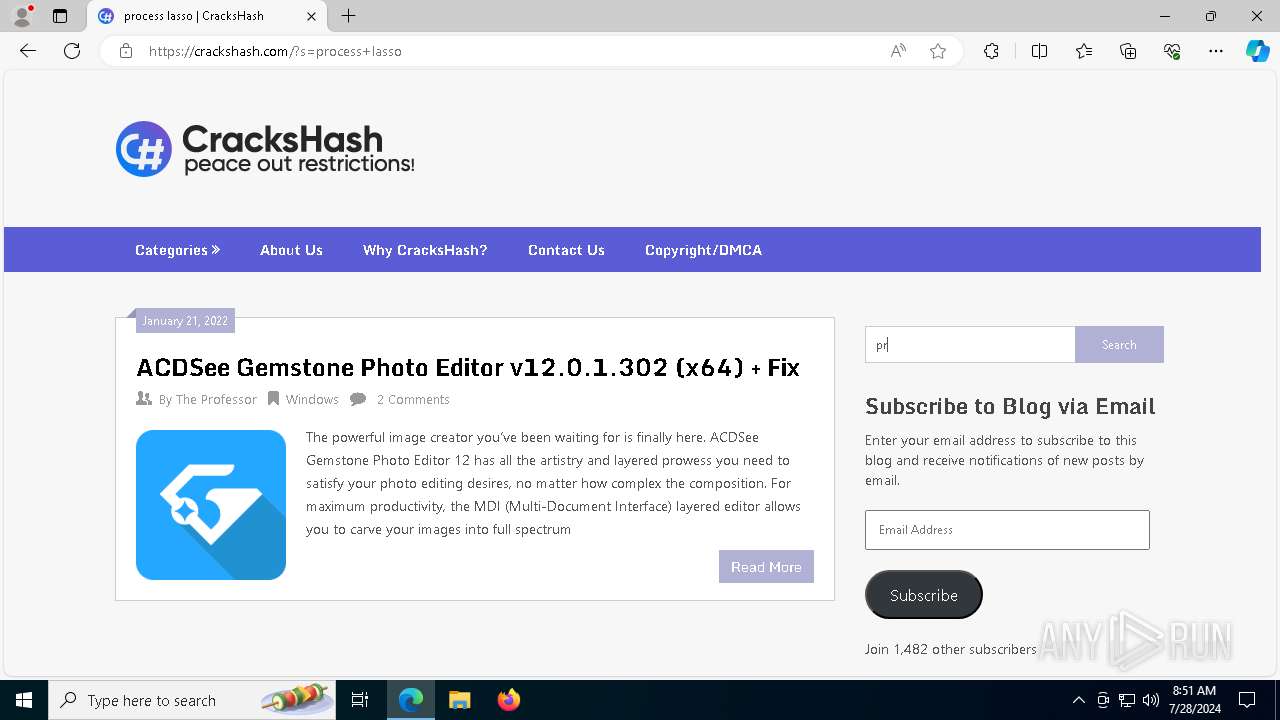Open Read aloud icon in address bar
Screen dimensions: 1280x720
click(x=898, y=51)
